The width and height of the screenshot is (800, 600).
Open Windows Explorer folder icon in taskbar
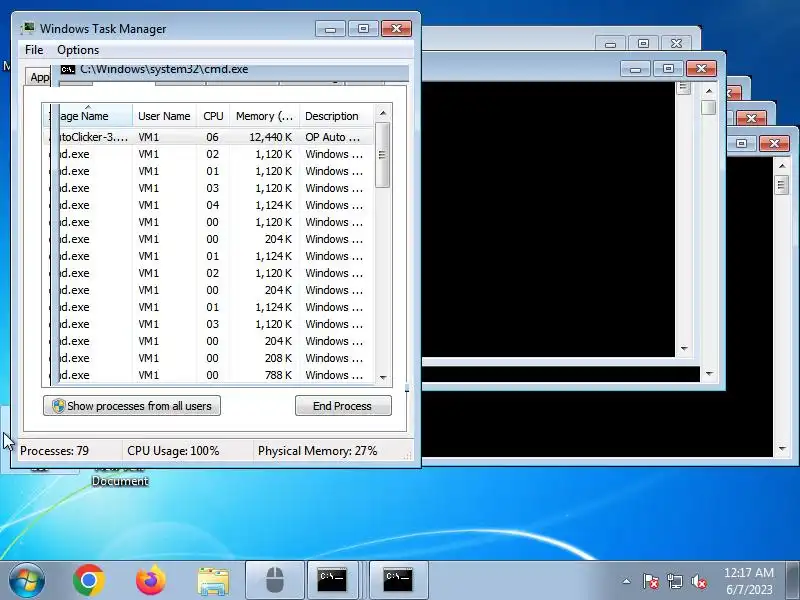coord(213,581)
